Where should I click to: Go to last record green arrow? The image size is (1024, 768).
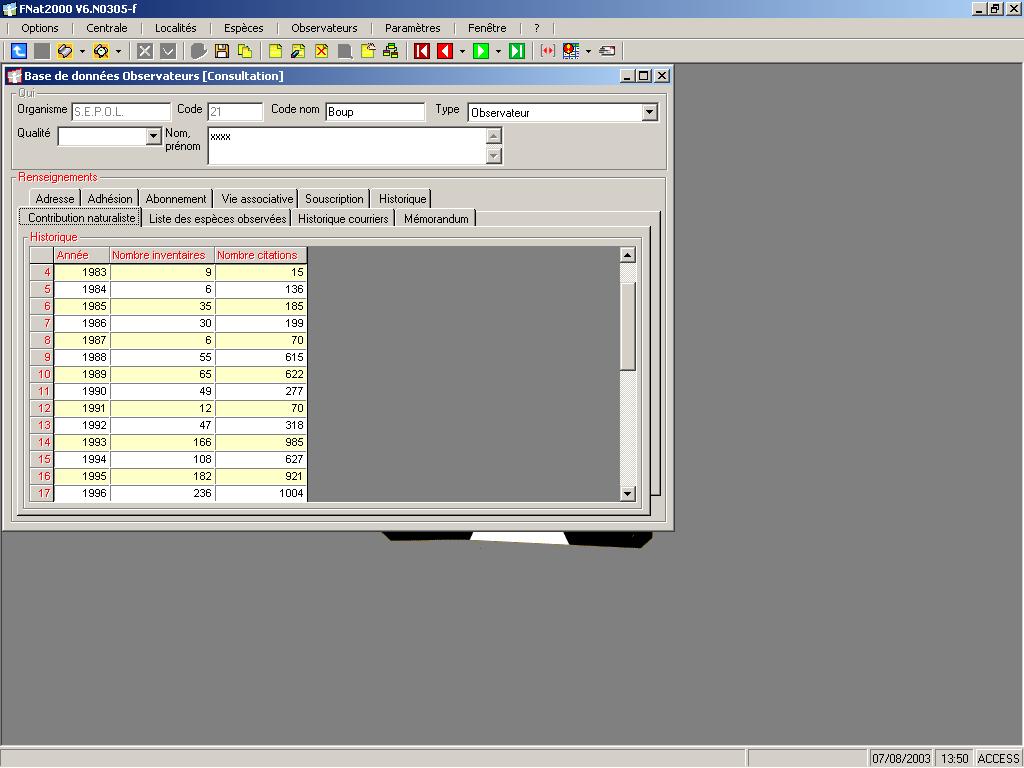click(x=517, y=51)
